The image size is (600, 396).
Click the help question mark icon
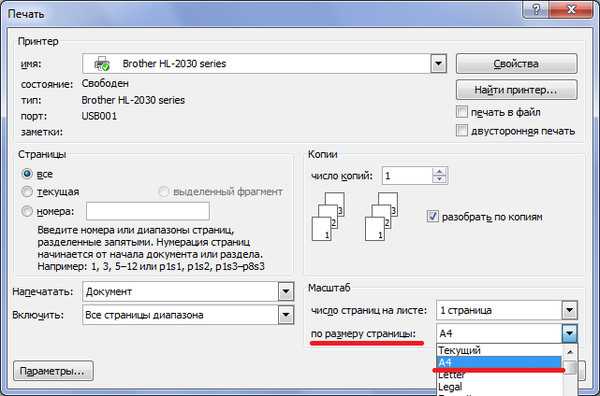536,9
